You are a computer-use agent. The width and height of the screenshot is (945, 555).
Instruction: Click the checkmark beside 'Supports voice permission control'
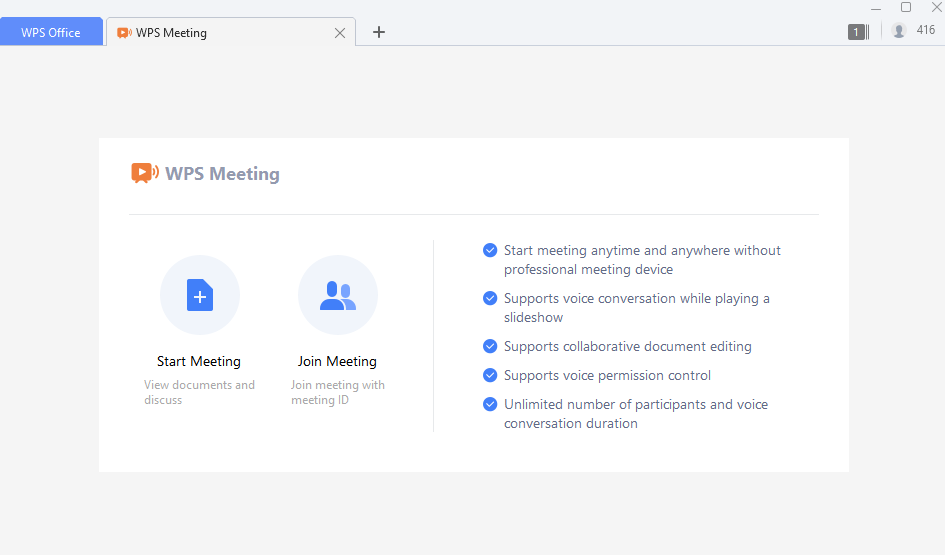point(490,375)
